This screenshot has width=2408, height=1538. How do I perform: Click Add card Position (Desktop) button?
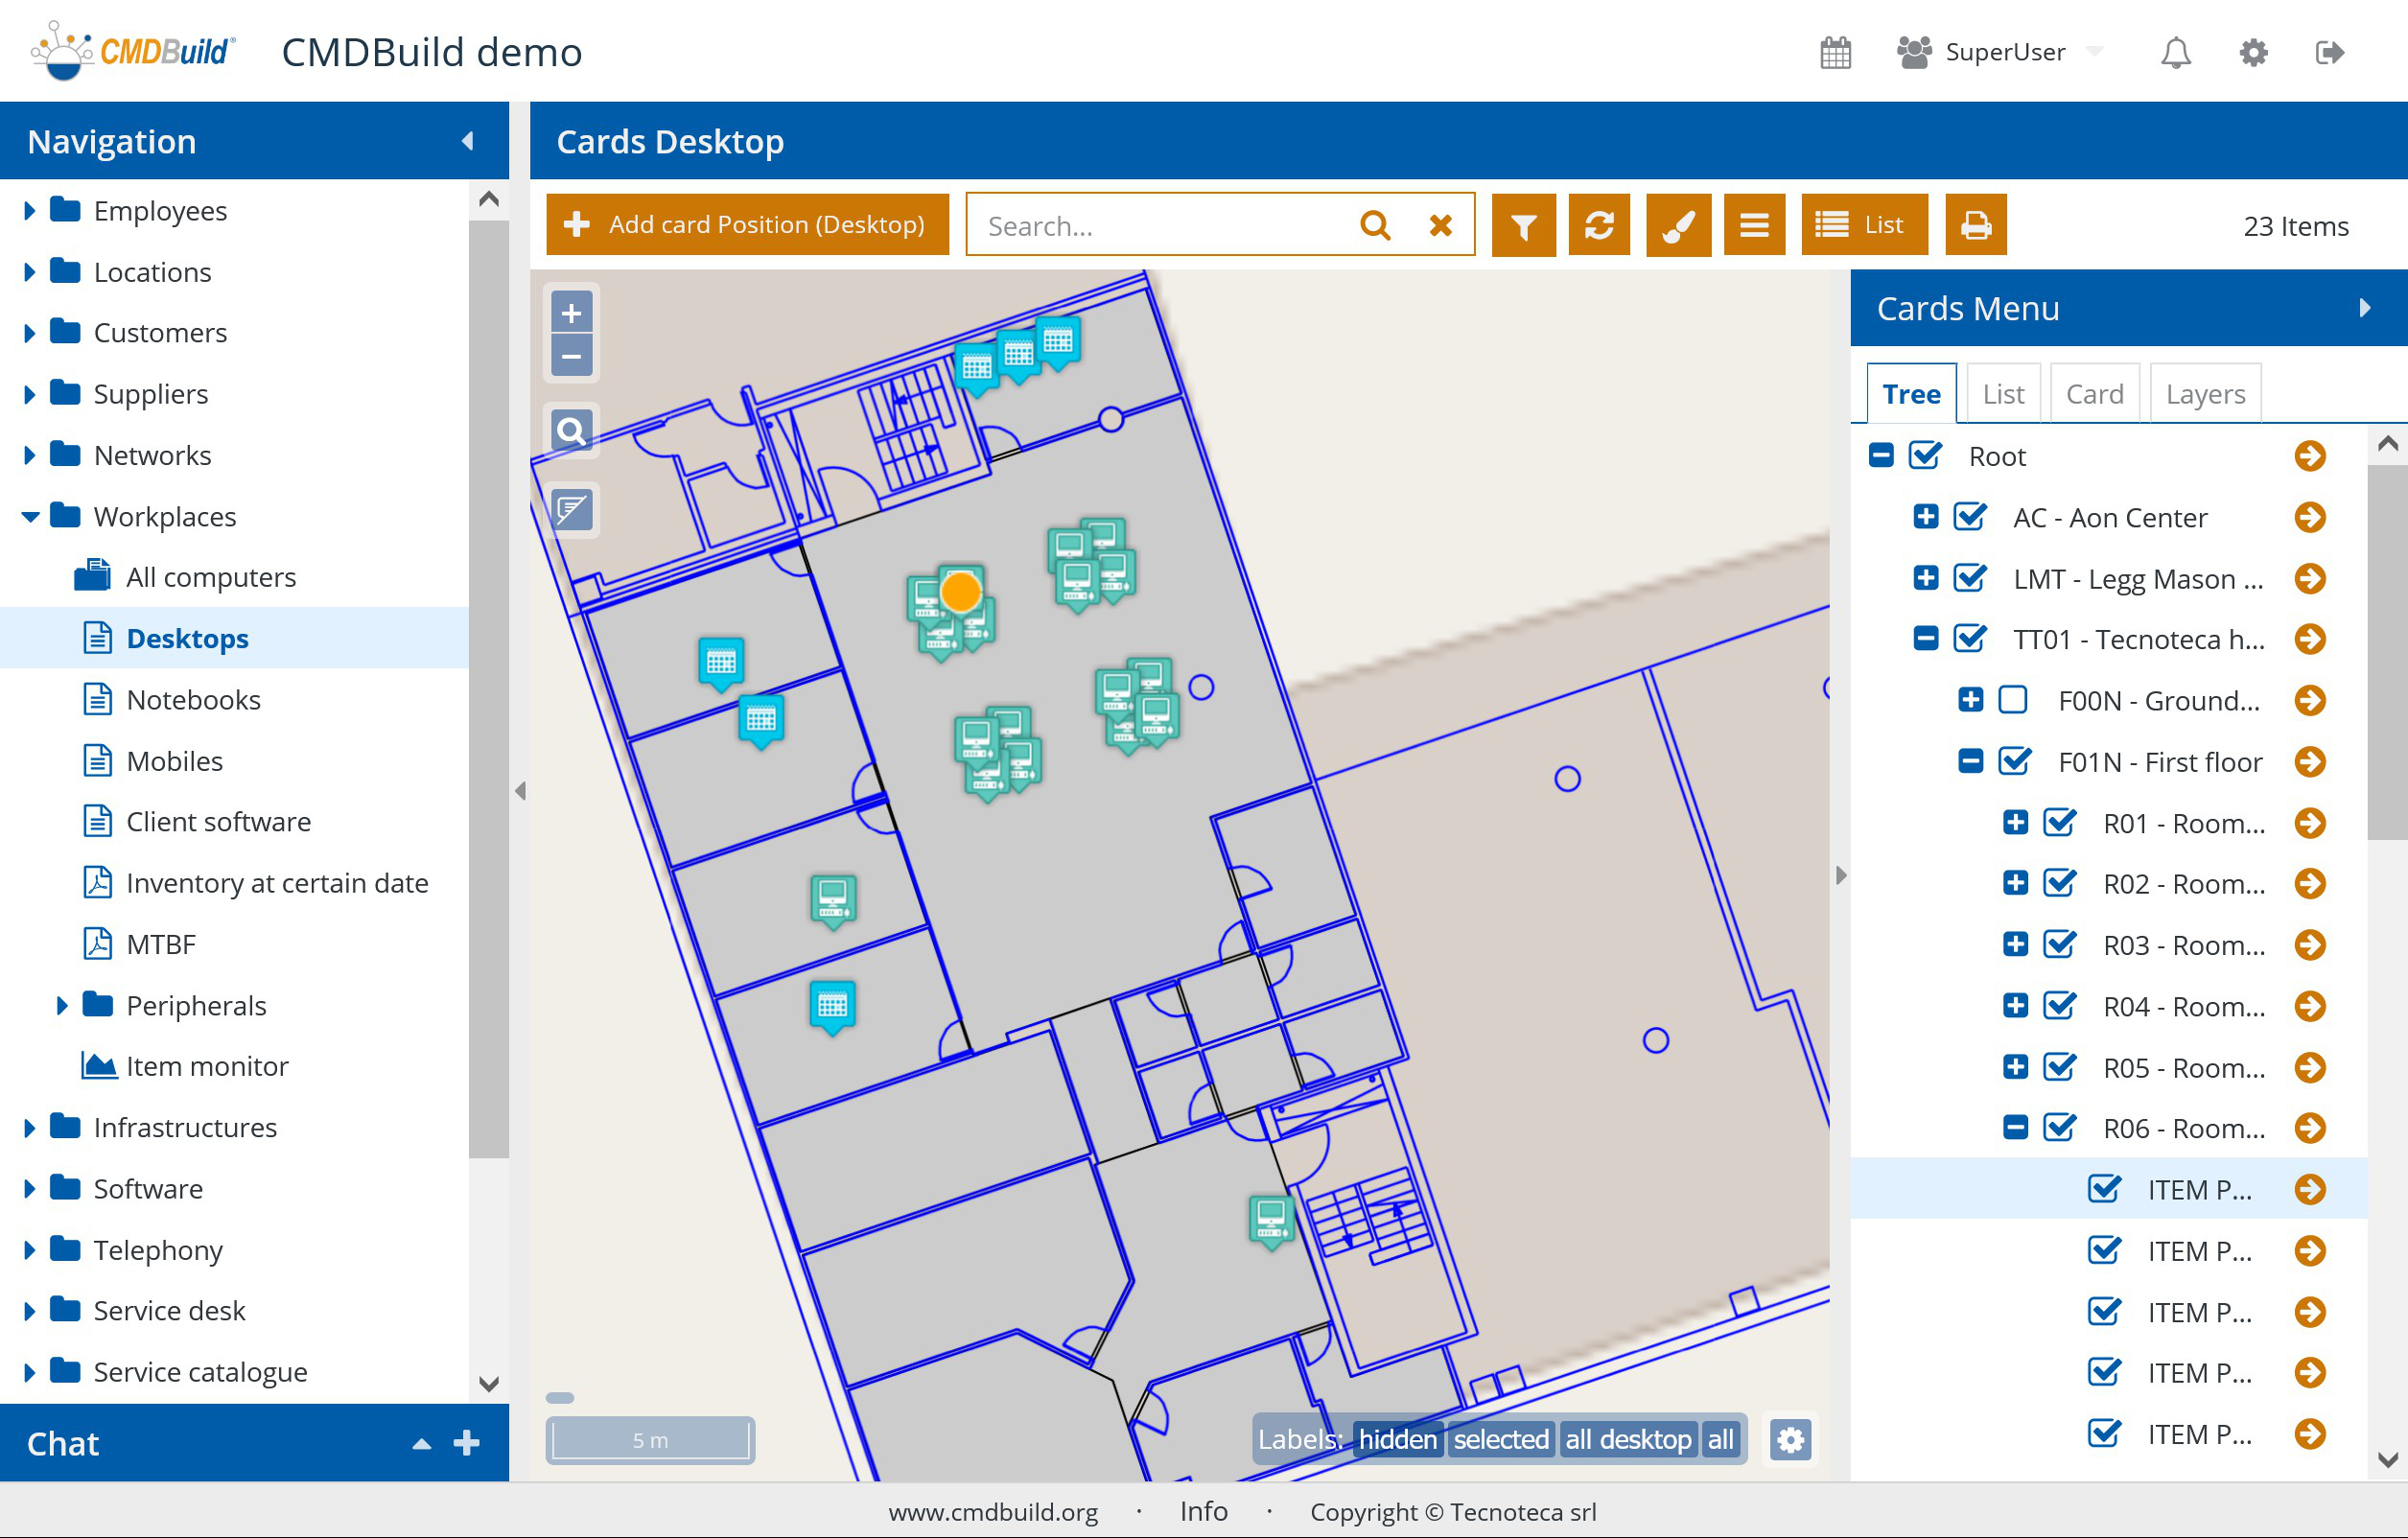pos(747,225)
